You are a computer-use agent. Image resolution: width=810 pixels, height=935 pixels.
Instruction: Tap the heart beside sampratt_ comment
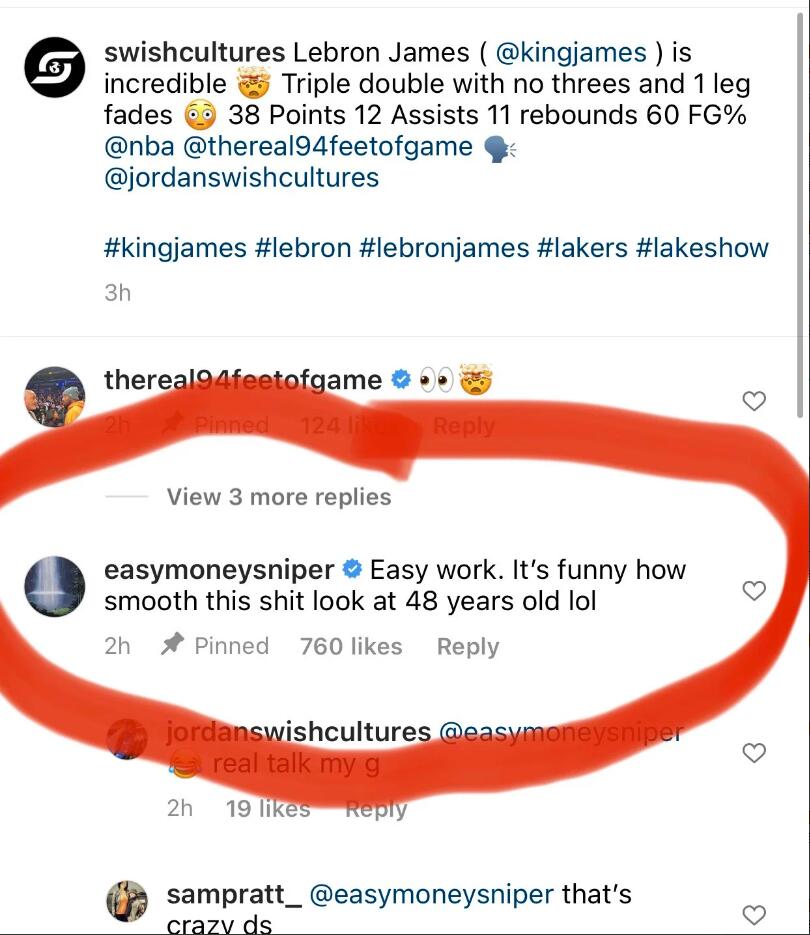pyautogui.click(x=754, y=915)
